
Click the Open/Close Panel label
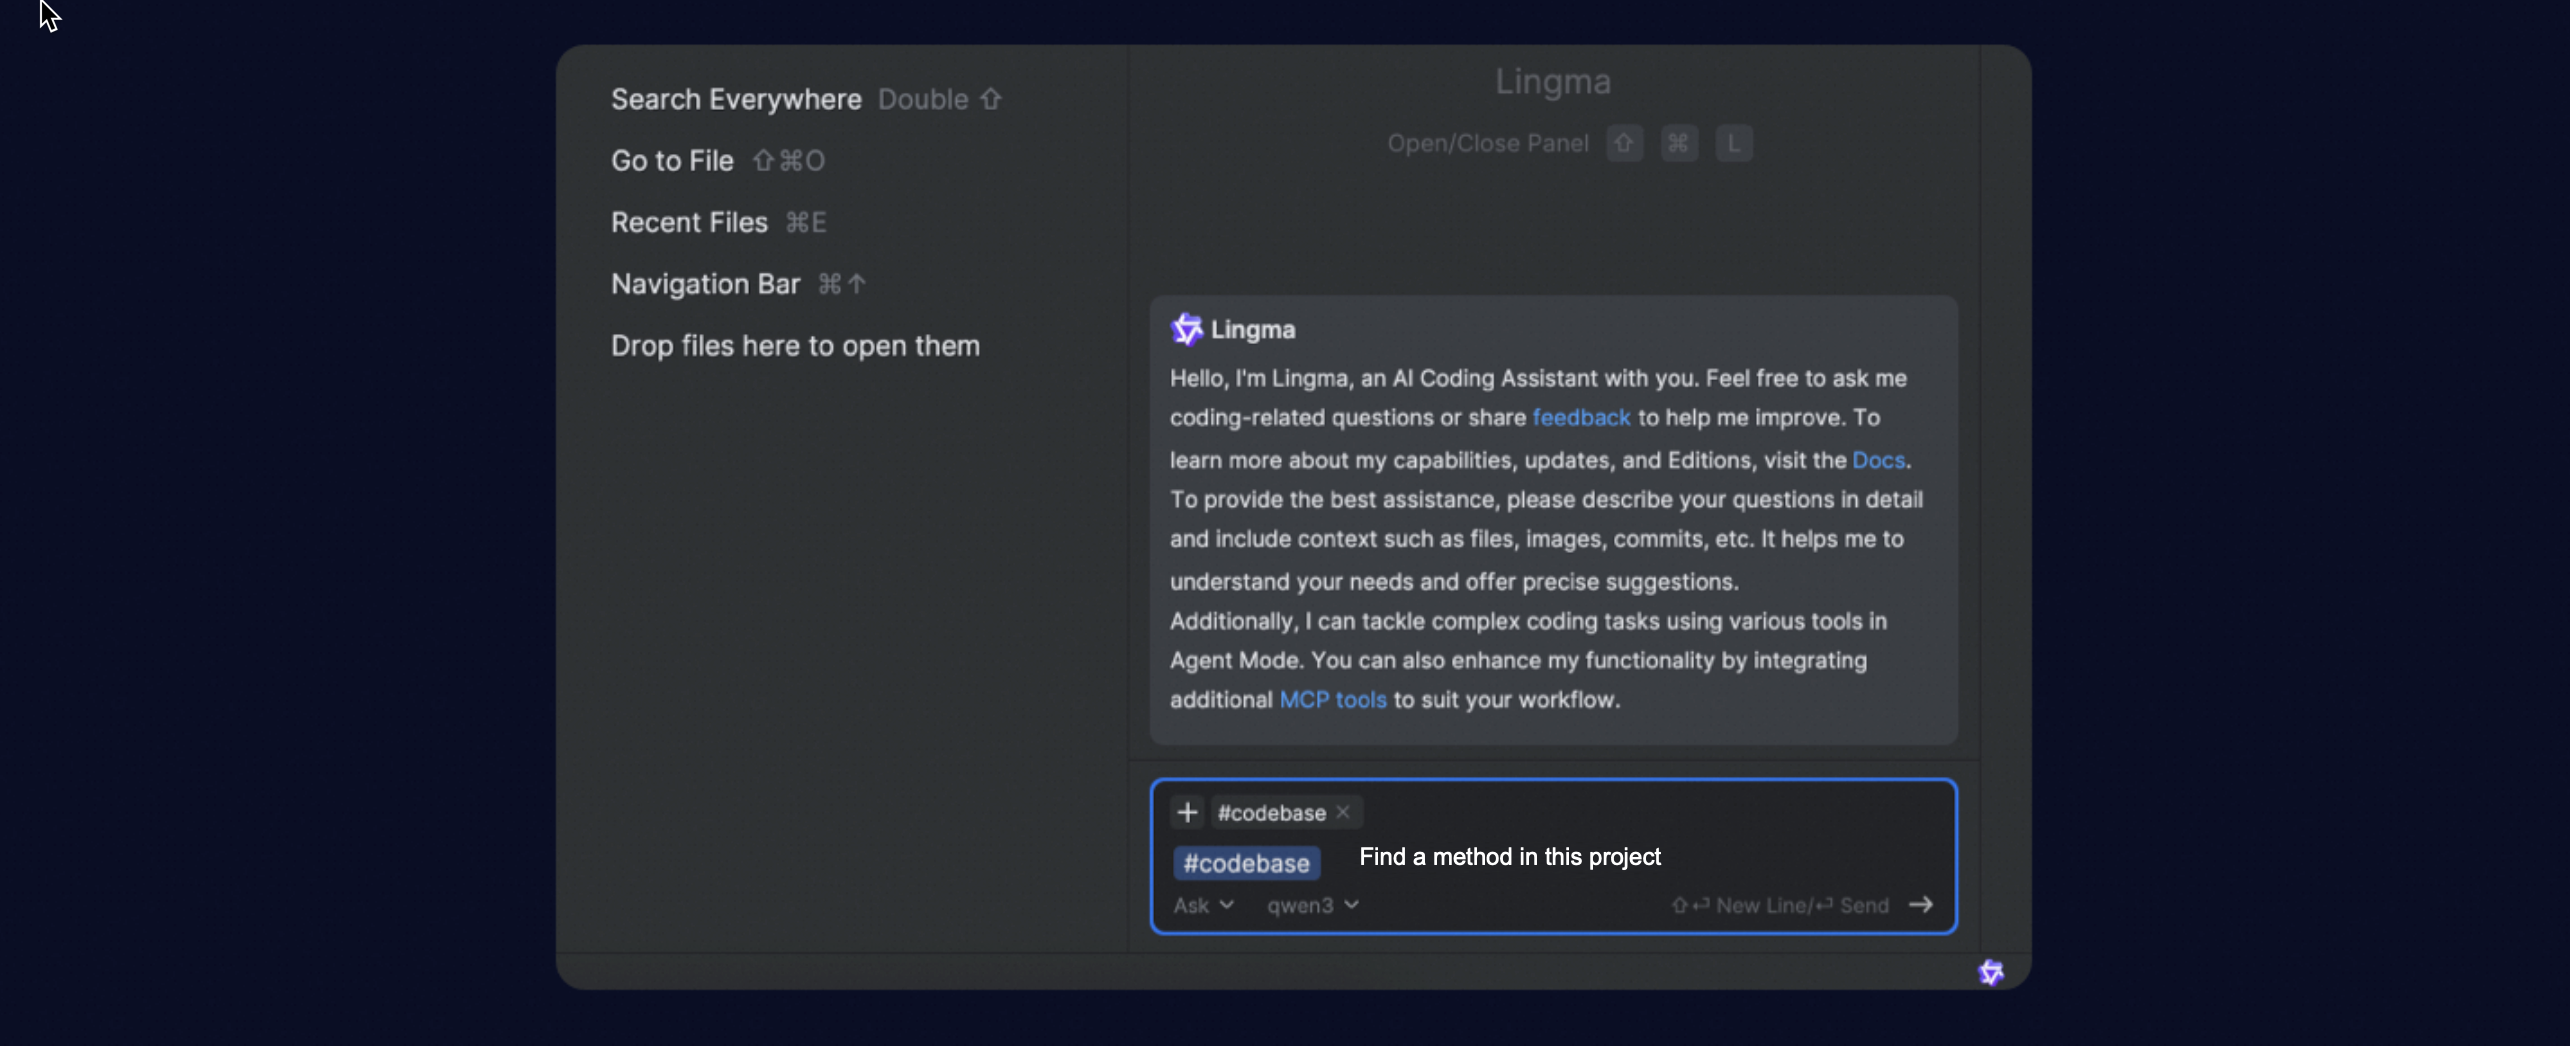click(1487, 143)
